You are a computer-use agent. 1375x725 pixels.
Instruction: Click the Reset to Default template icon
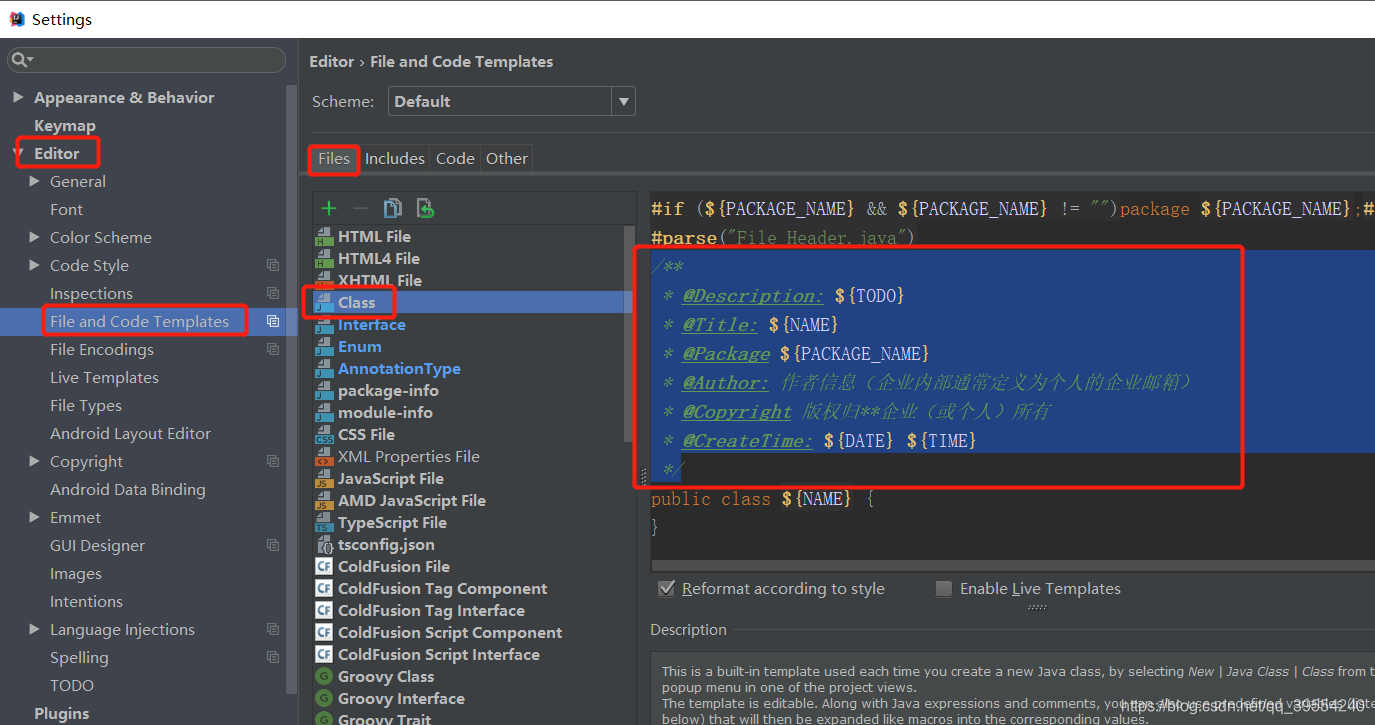[x=425, y=208]
